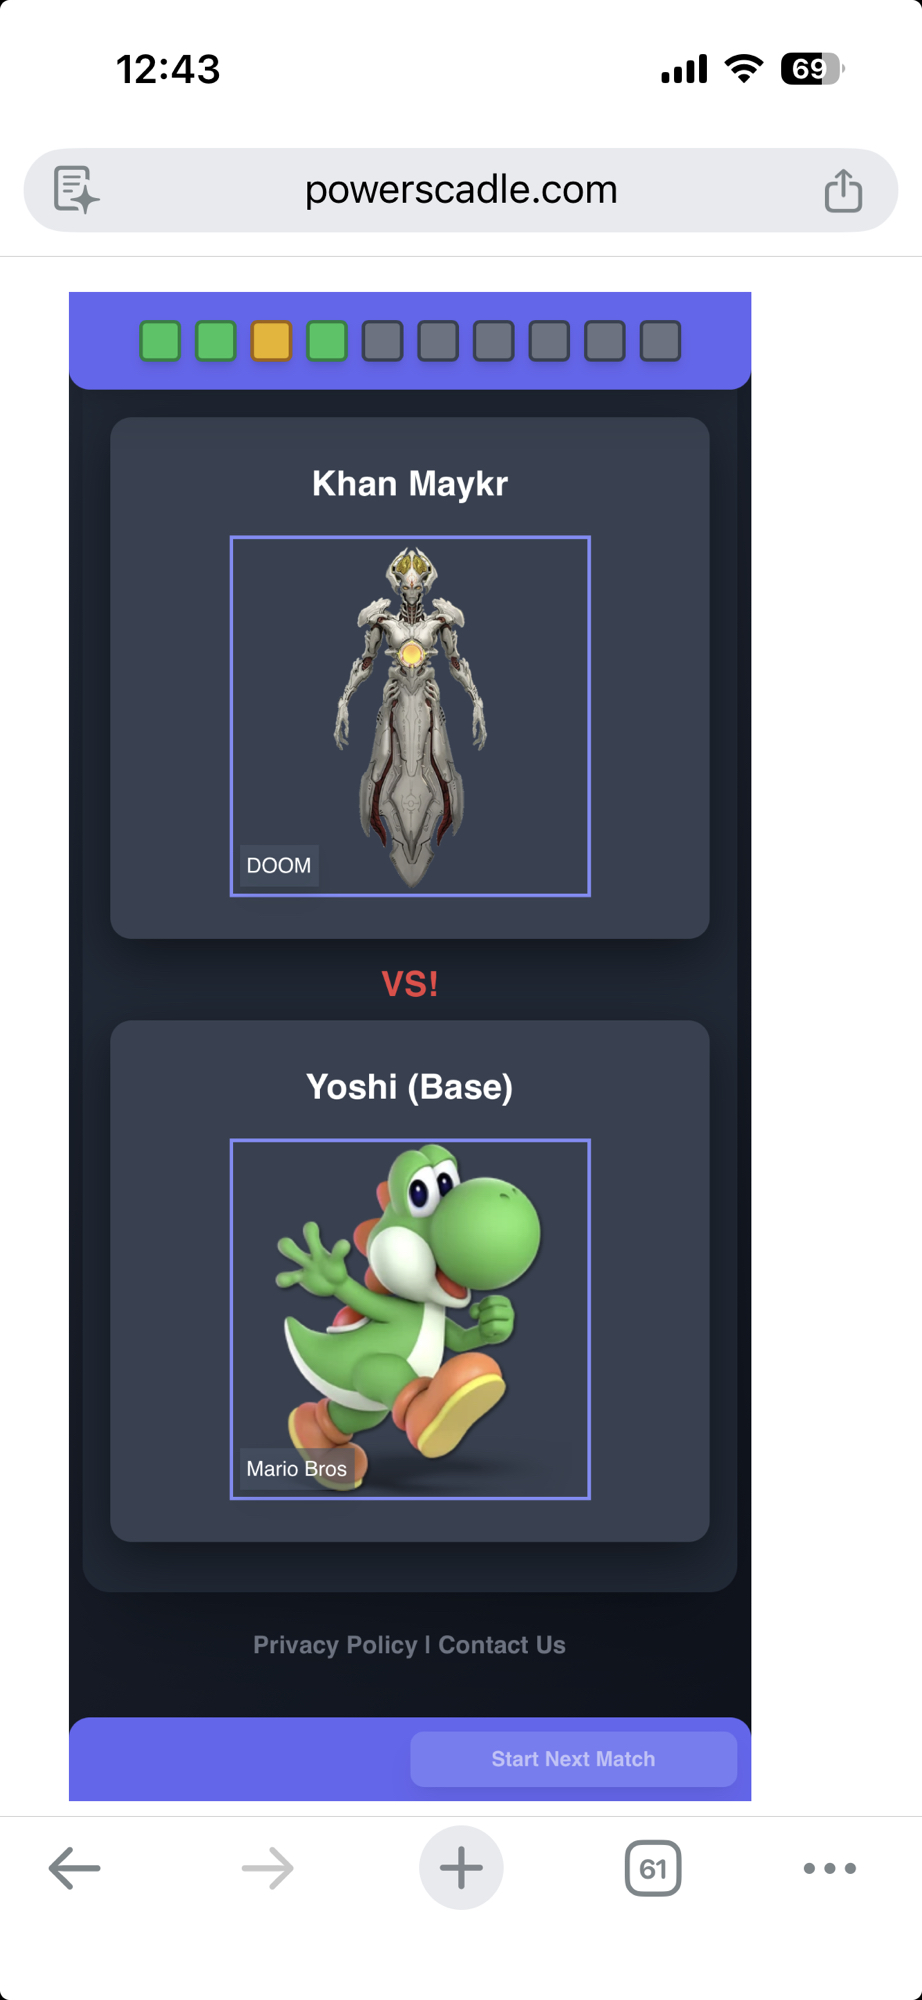Tap the powerscadle.com address field
922x2000 pixels.
(x=461, y=190)
